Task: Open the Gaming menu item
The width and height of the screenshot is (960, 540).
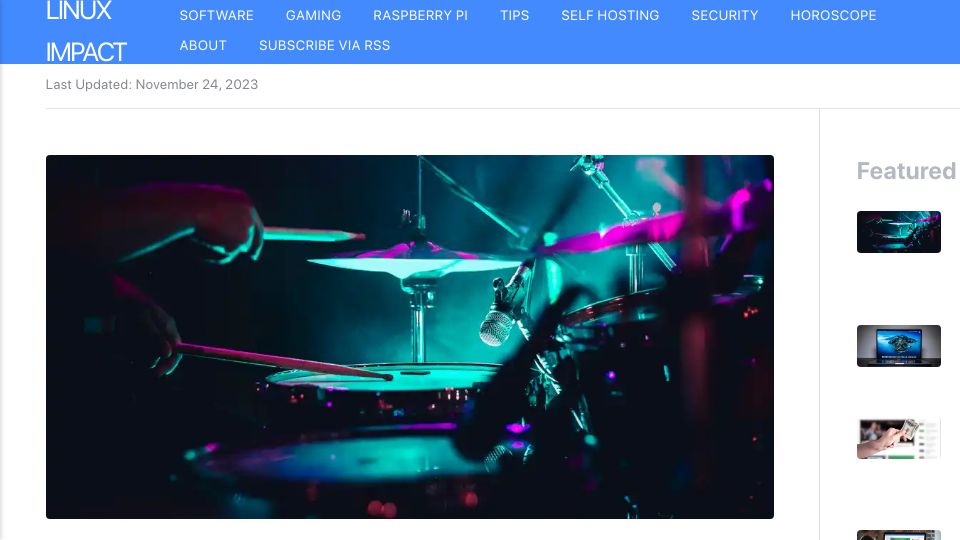Action: tap(313, 15)
